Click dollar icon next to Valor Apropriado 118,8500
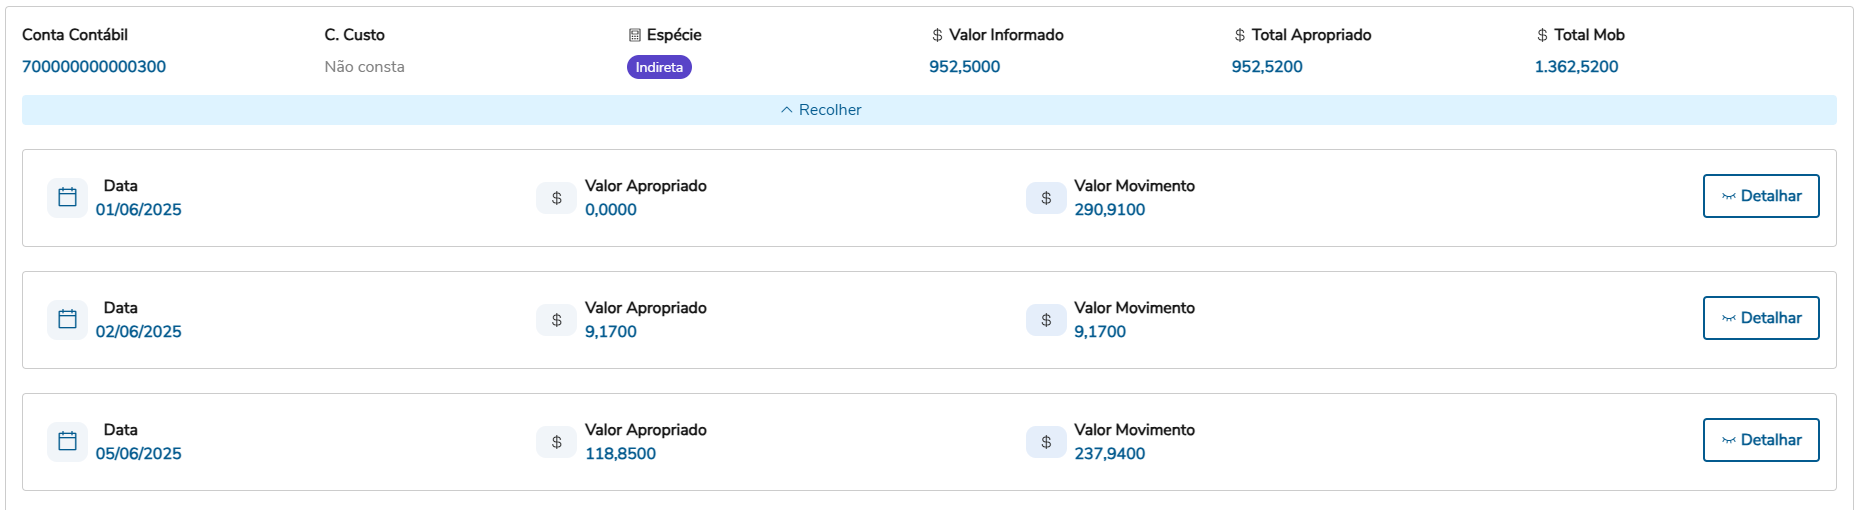1857x510 pixels. [x=556, y=442]
